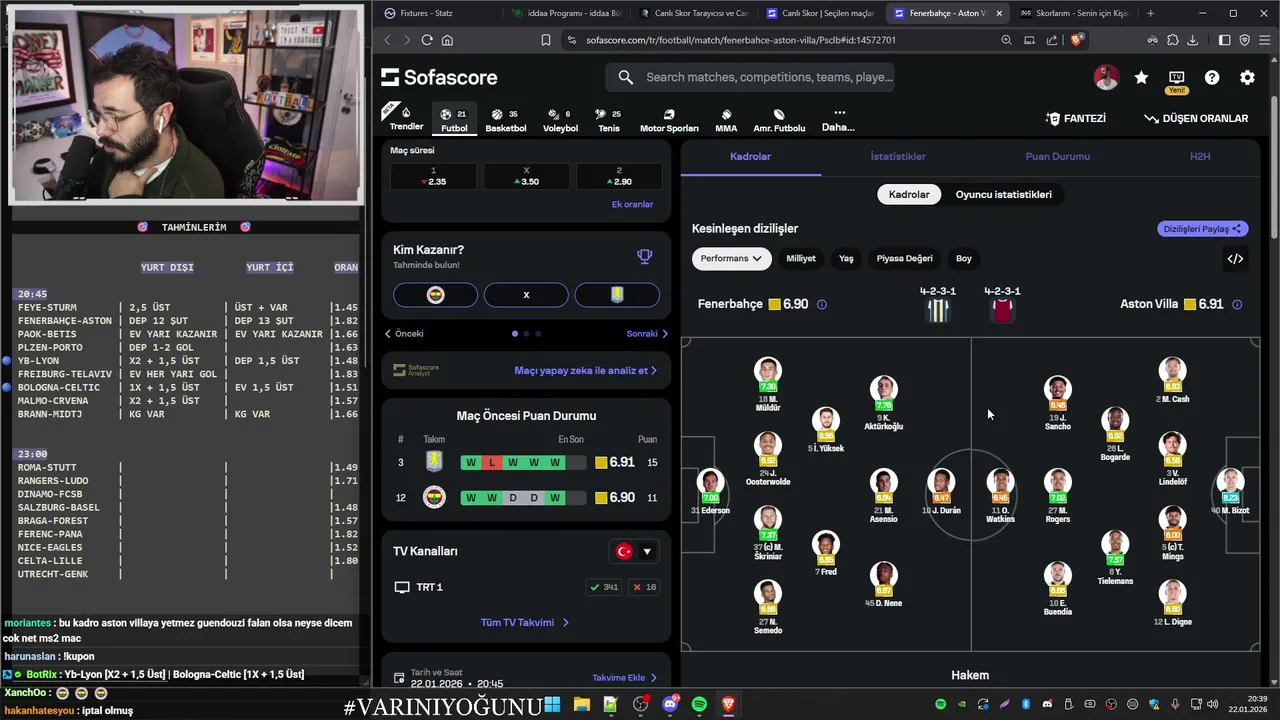Viewport: 1280px width, 720px height.
Task: Select the Basketbol sport icon
Action: pyautogui.click(x=505, y=120)
